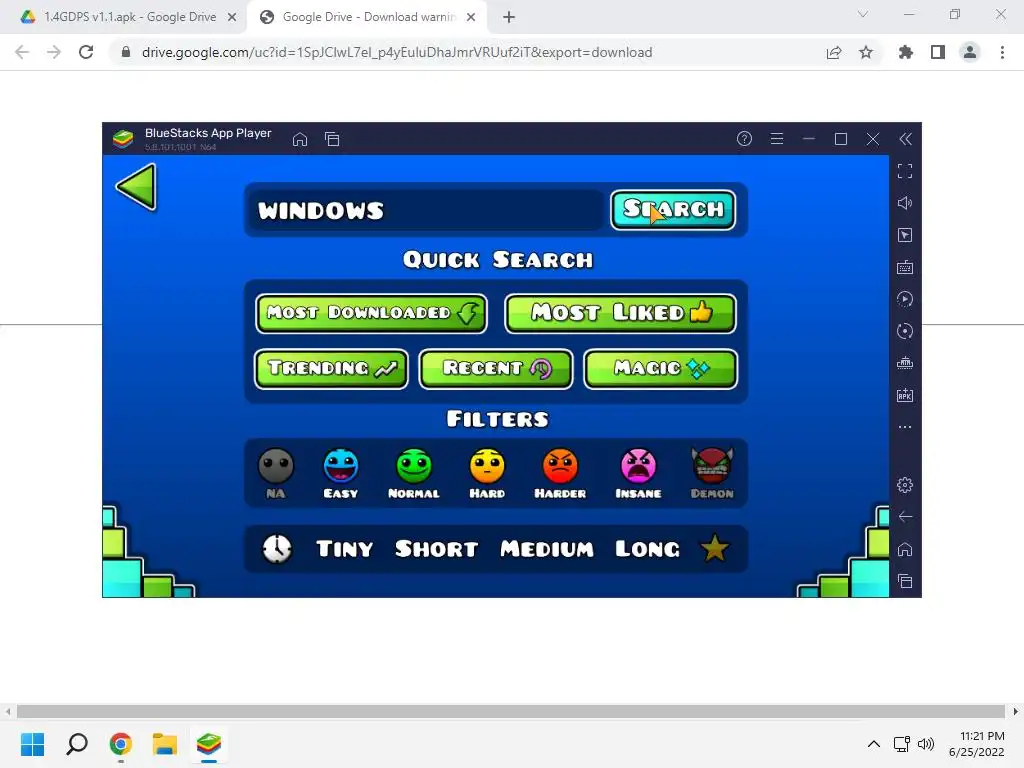Click BlueStacks macro play sidebar icon

[905, 299]
